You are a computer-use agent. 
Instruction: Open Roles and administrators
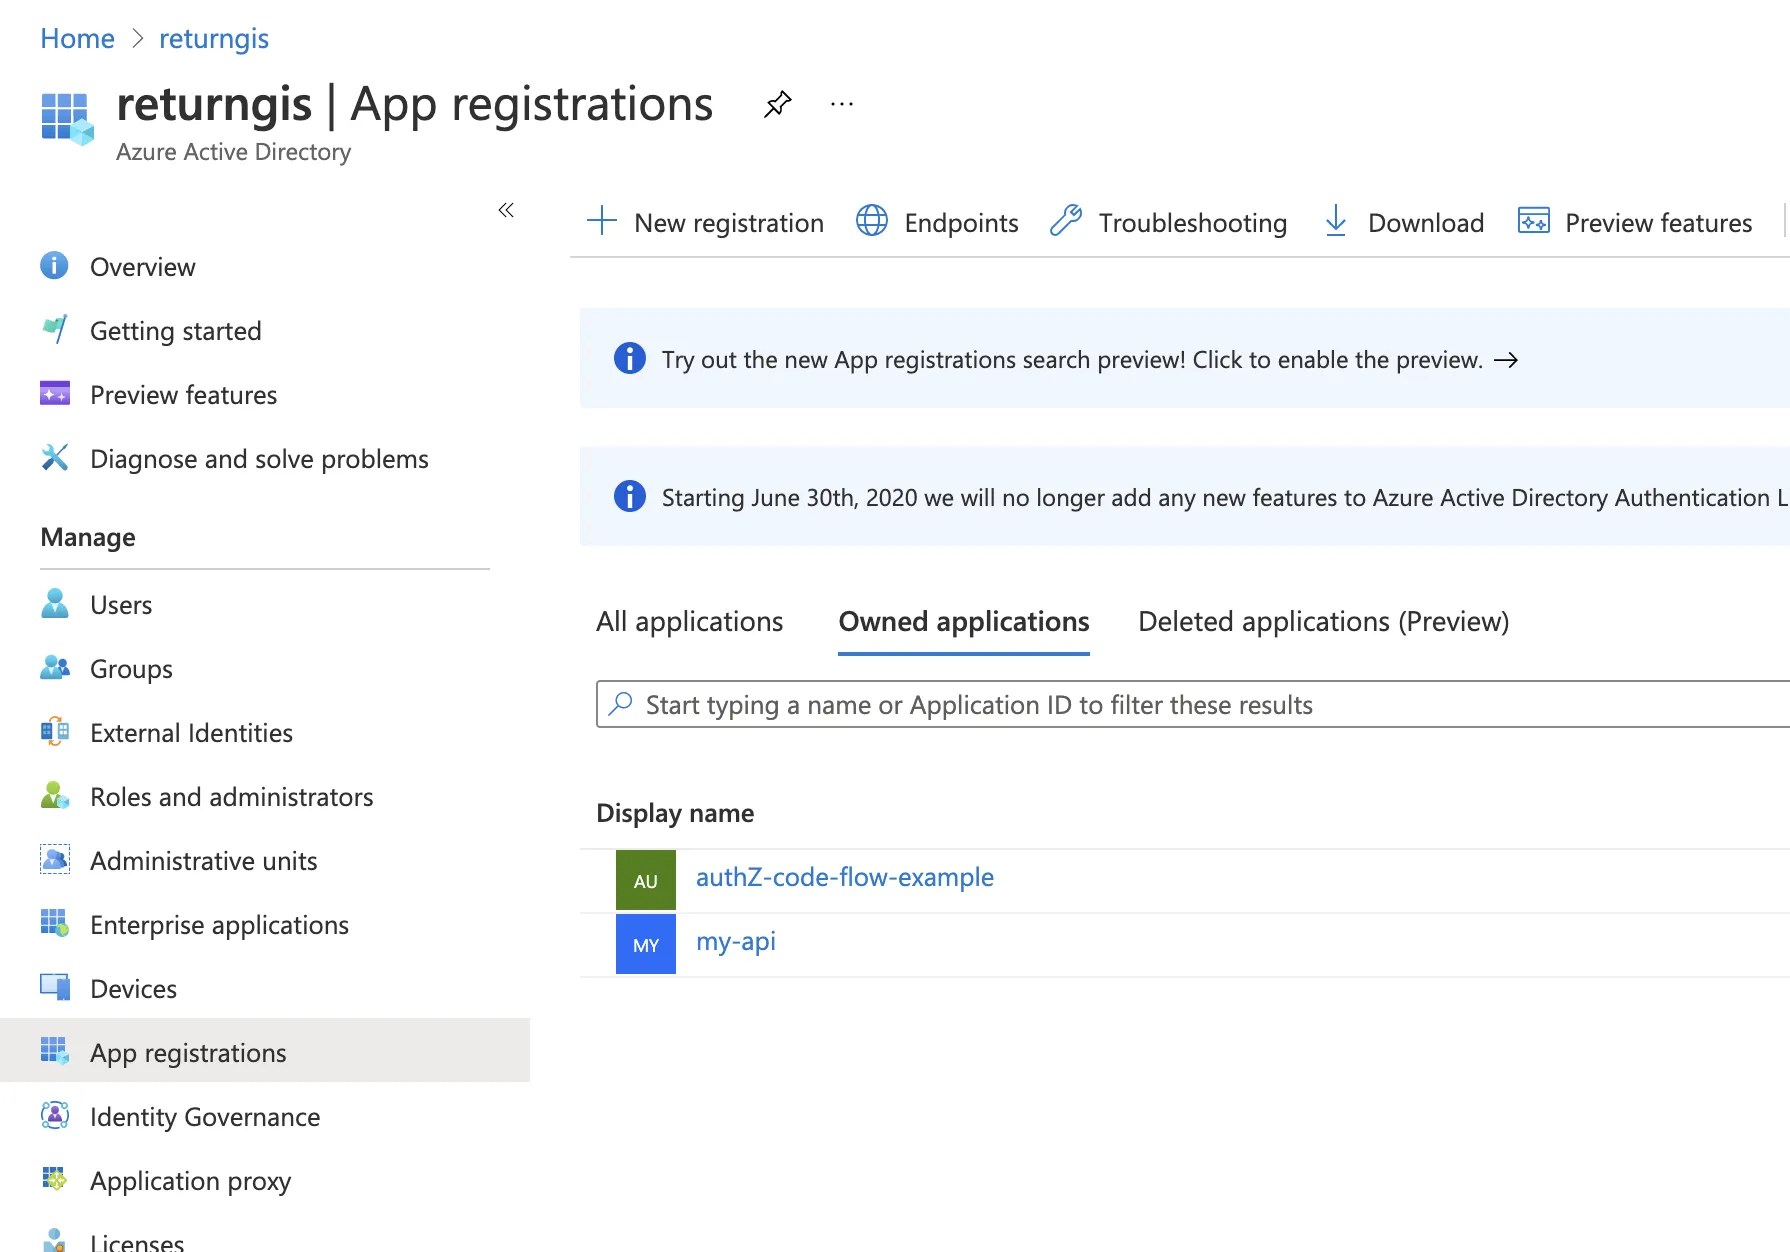pos(231,797)
